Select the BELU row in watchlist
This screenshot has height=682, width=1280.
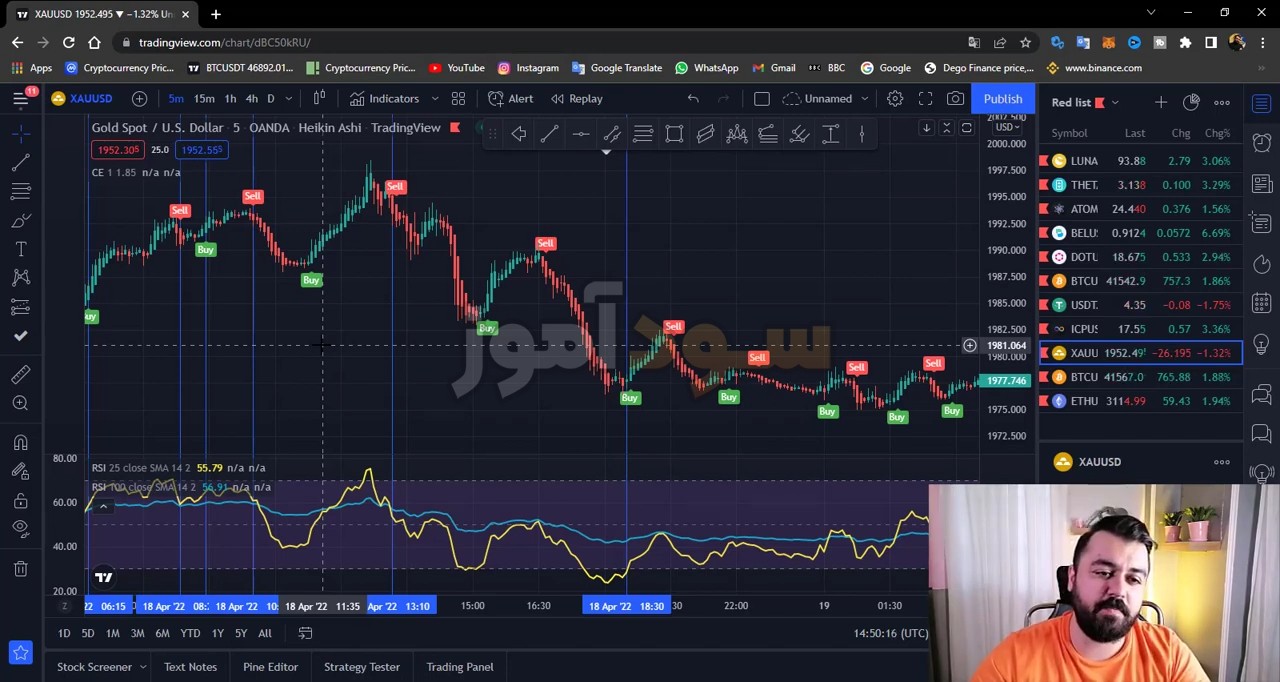click(1140, 233)
